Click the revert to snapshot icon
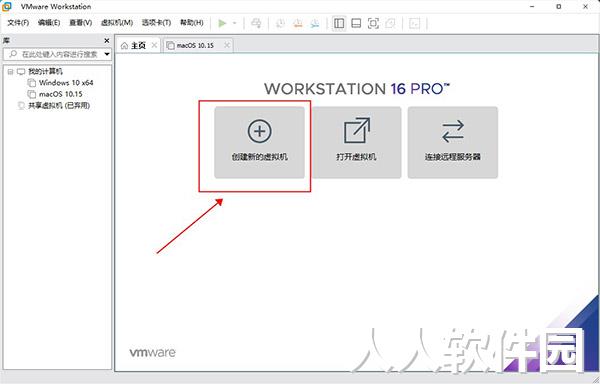Image resolution: width=600 pixels, height=384 pixels. [298, 23]
